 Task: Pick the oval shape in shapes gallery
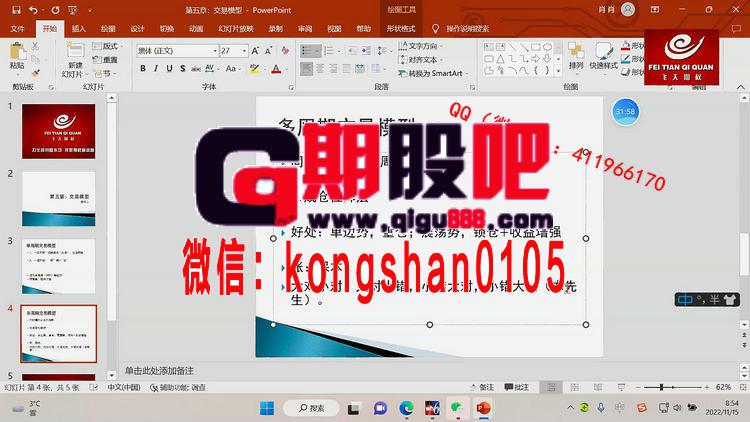click(547, 47)
